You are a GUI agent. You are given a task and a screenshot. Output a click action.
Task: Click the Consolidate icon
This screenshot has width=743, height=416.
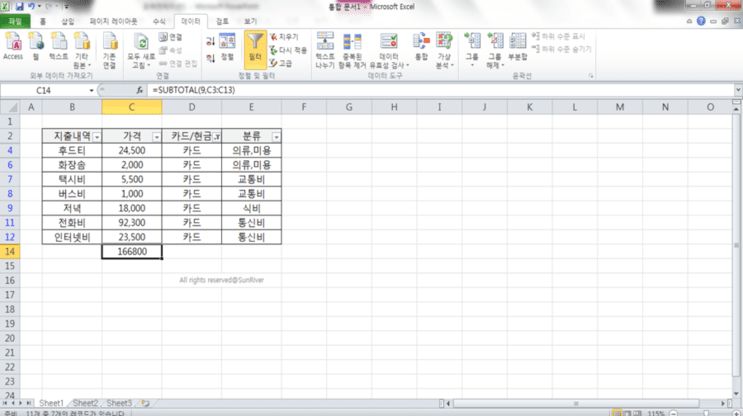[x=421, y=46]
